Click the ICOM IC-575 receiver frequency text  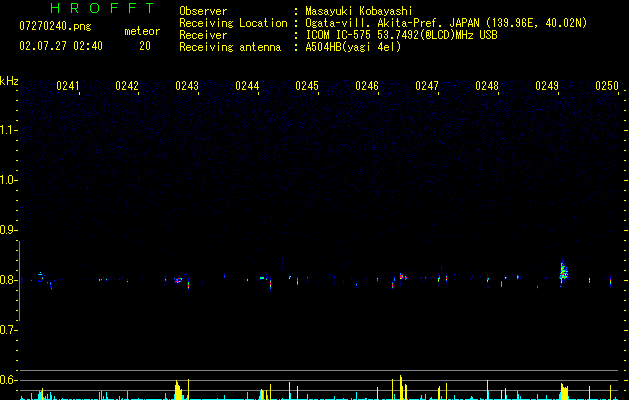click(402, 35)
